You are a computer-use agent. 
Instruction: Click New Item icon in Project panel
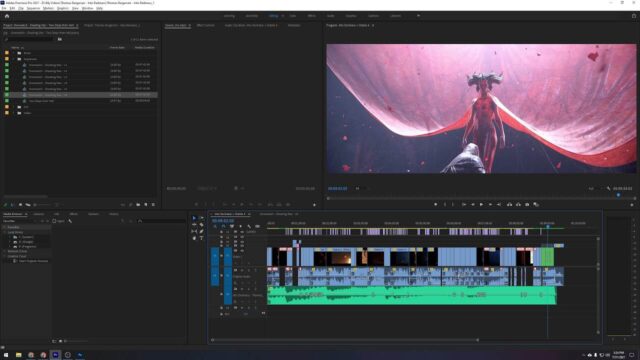[146, 204]
